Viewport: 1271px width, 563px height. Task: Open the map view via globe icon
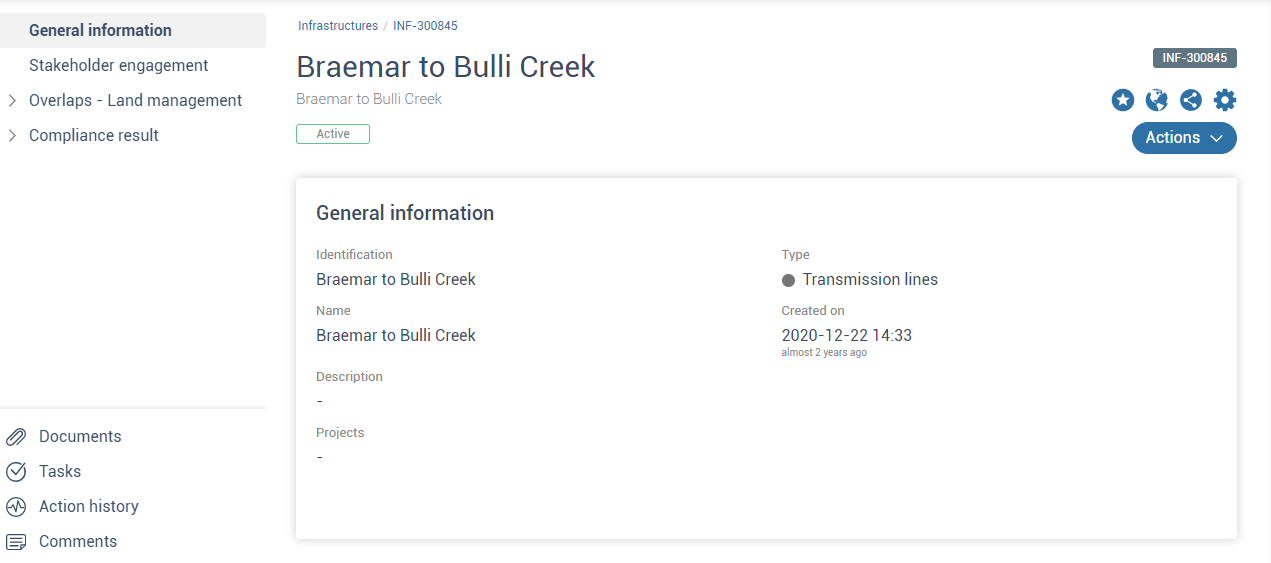(x=1157, y=100)
